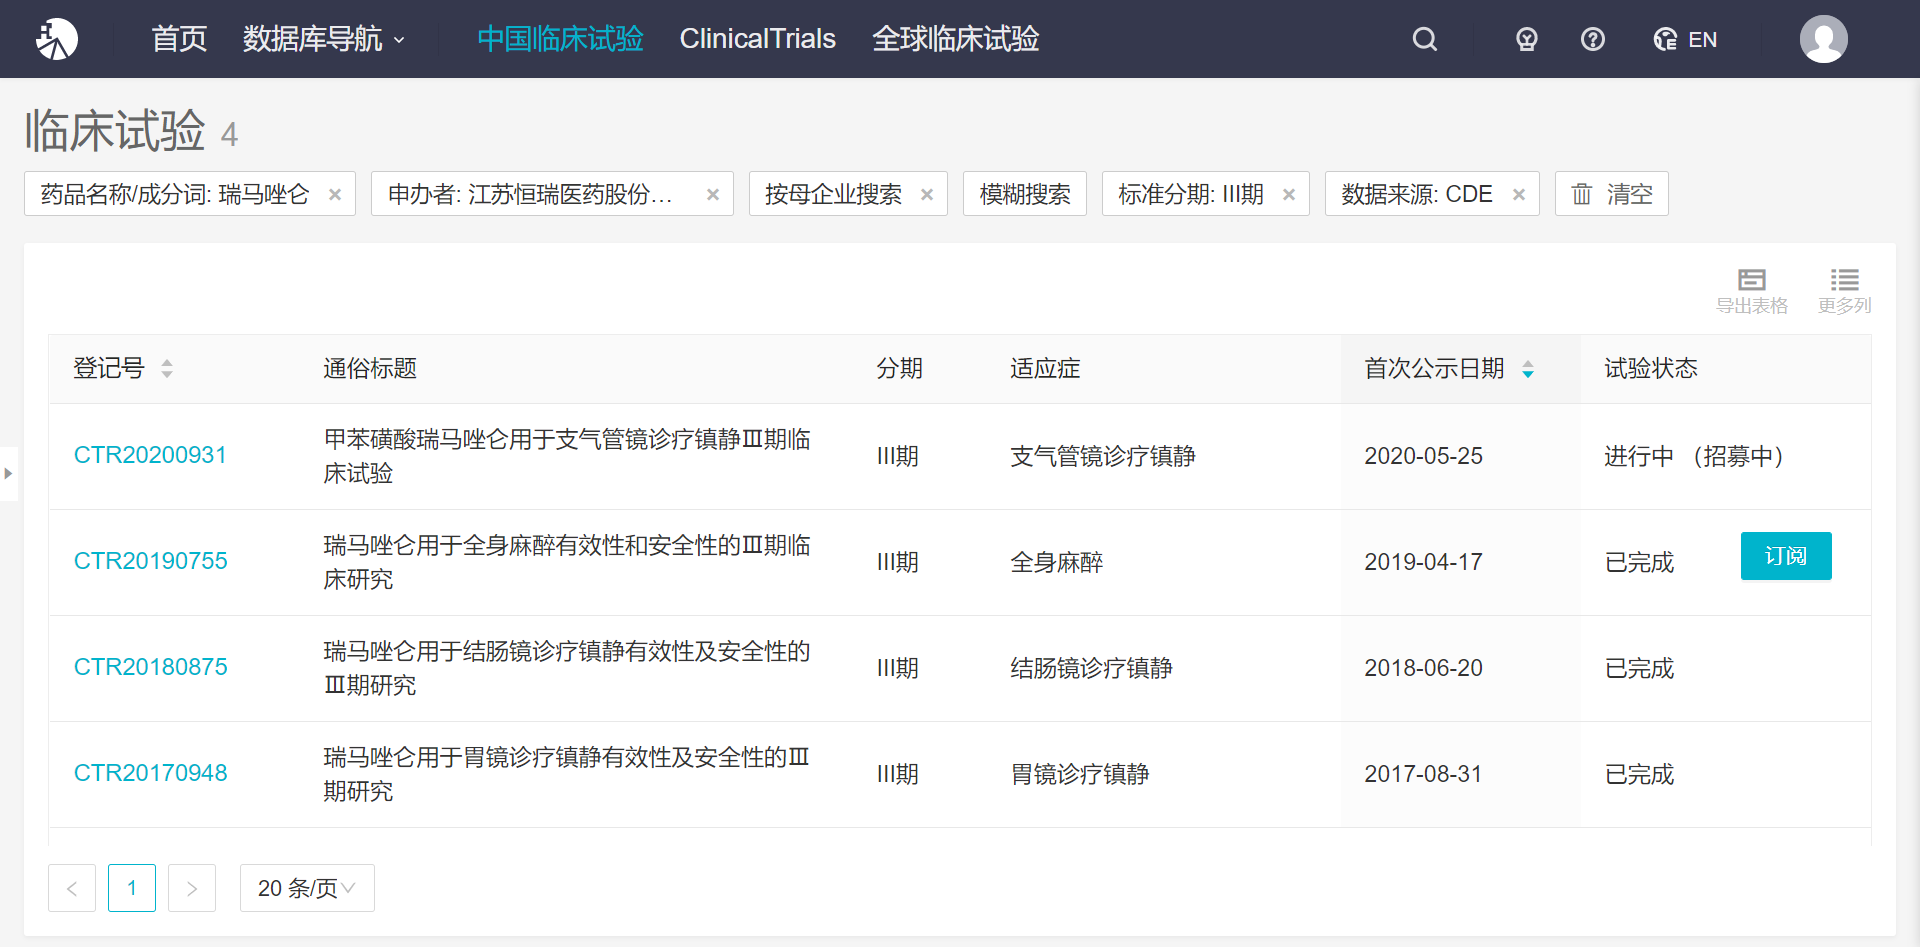Viewport: 1920px width, 947px height.
Task: Click date 2019-04-17
Action: pyautogui.click(x=1424, y=562)
